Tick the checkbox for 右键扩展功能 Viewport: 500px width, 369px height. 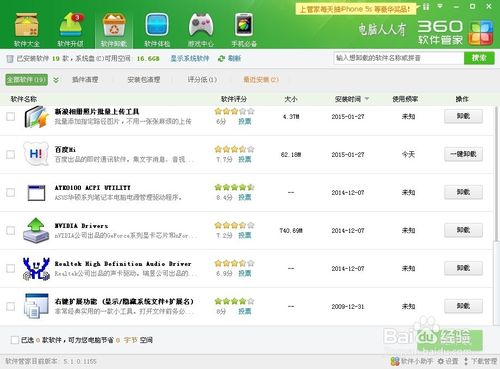(11, 306)
